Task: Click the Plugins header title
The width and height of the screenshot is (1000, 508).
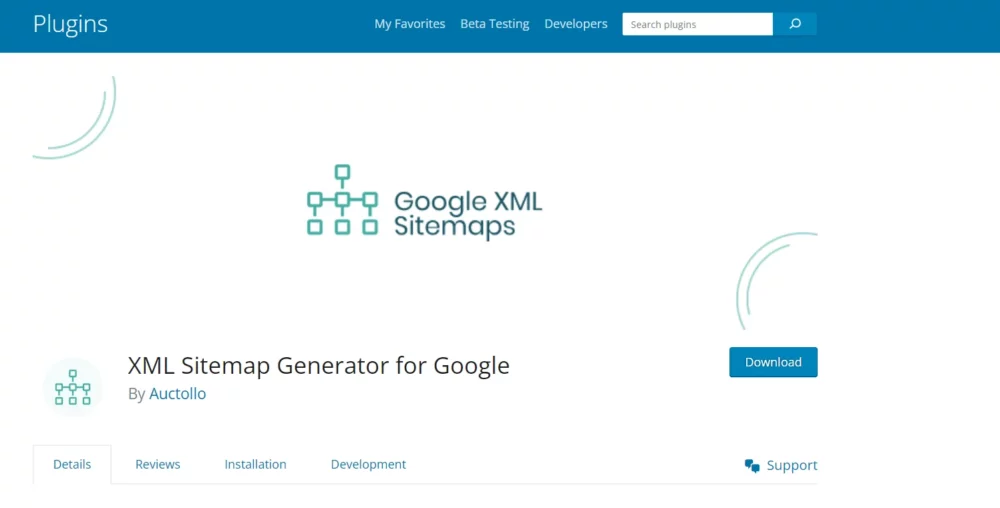Action: click(x=70, y=24)
